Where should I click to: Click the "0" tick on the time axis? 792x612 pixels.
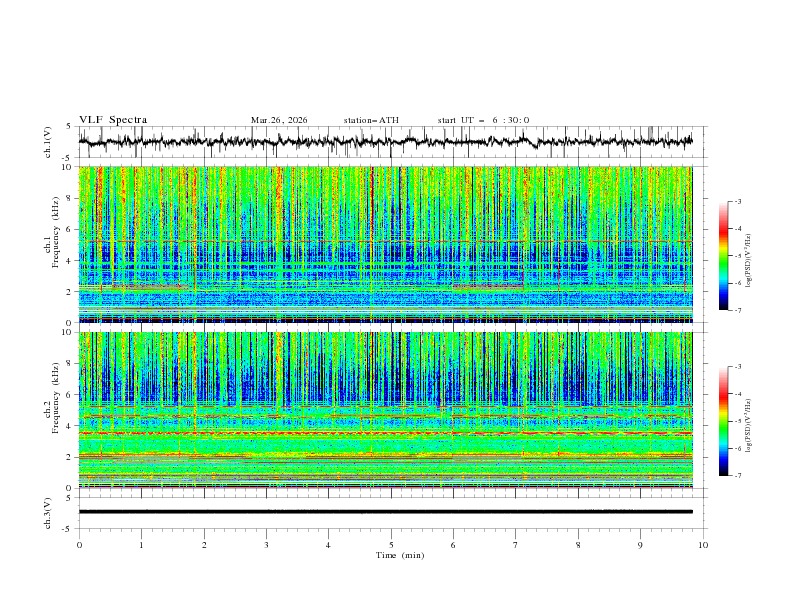(79, 545)
